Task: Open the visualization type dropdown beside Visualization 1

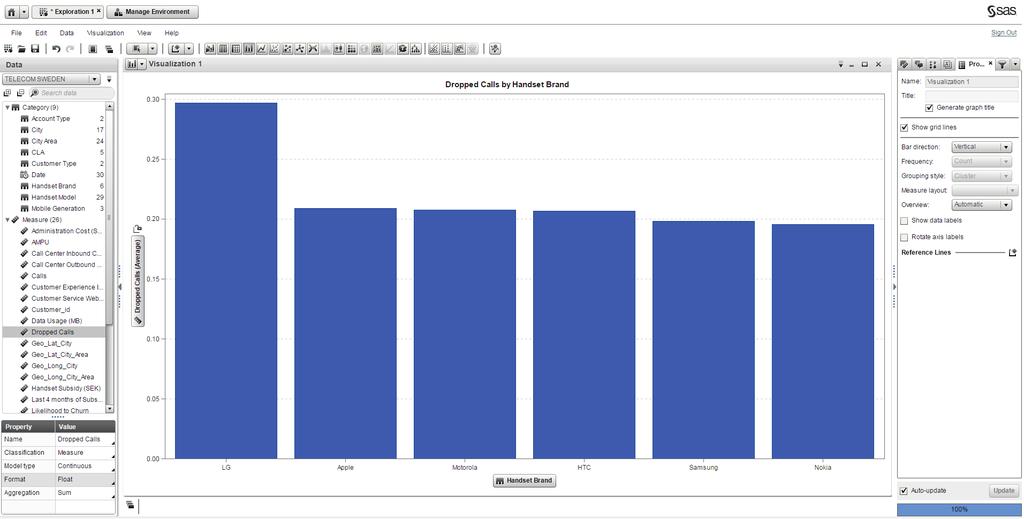Action: (142, 64)
